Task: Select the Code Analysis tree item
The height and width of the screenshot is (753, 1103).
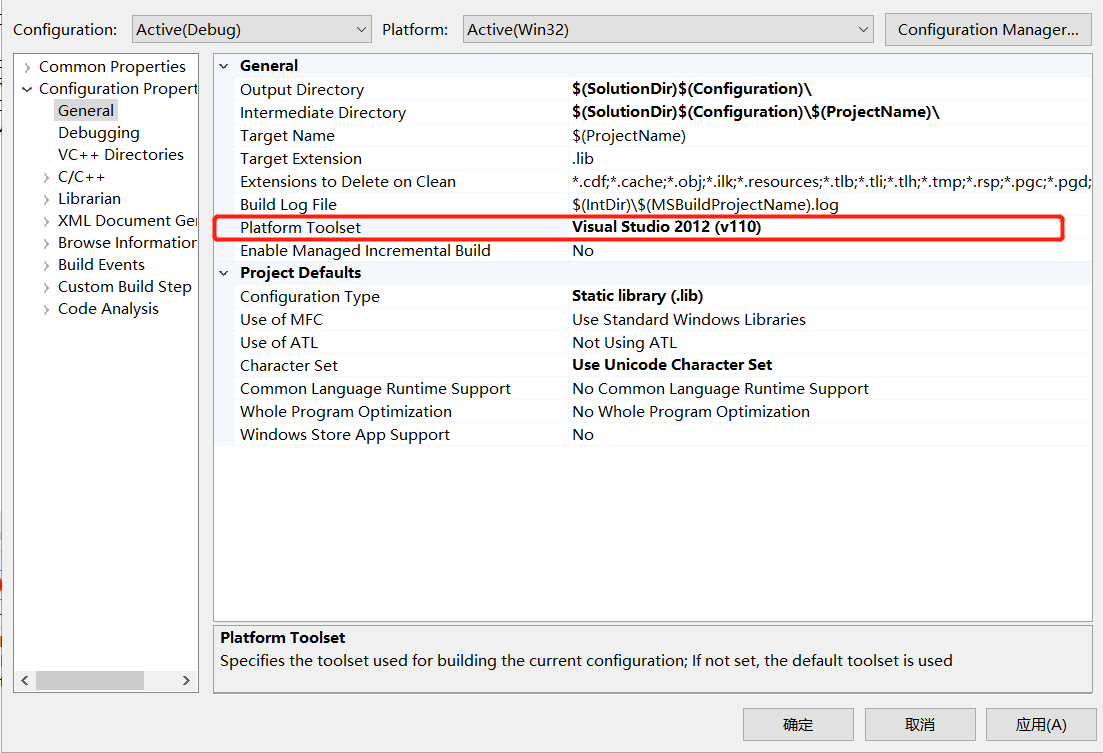Action: tap(108, 308)
